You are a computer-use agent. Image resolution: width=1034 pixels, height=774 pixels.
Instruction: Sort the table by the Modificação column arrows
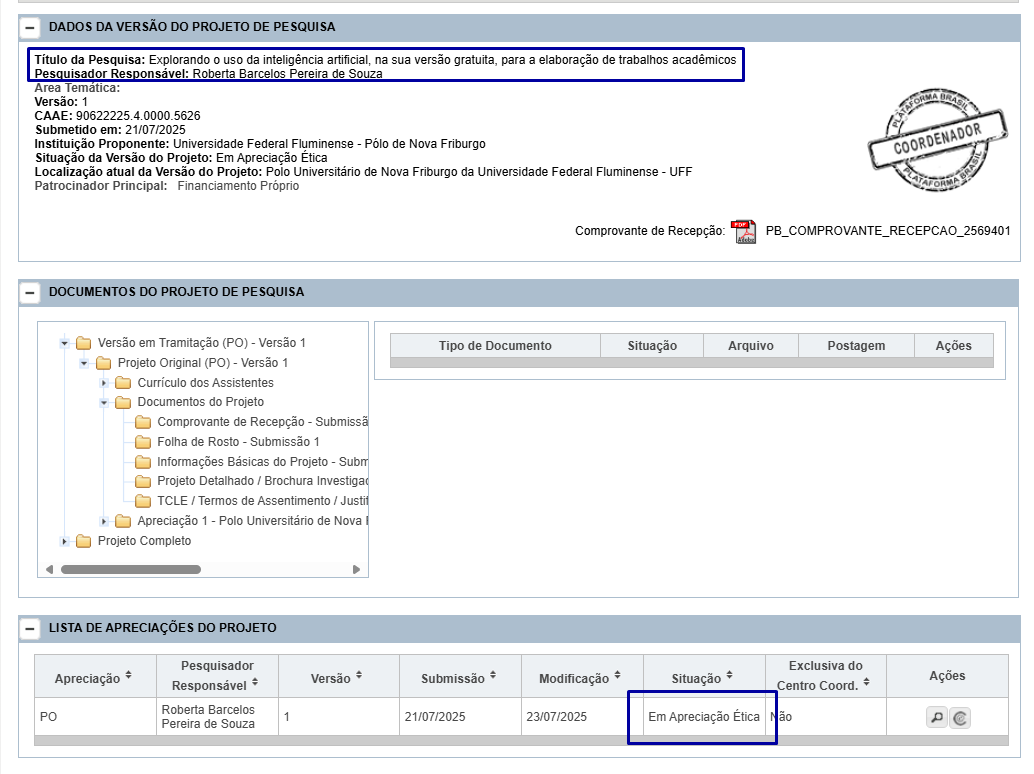pos(619,677)
